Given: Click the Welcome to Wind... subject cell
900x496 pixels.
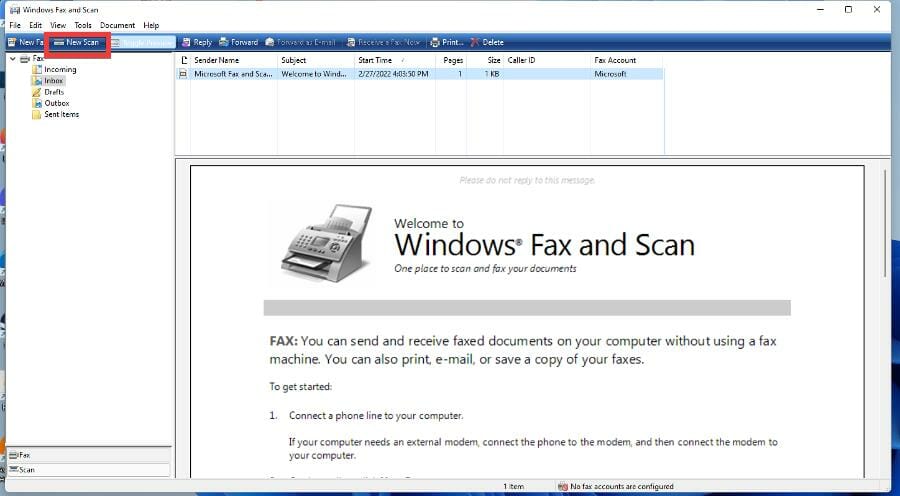Looking at the screenshot, I should pyautogui.click(x=314, y=74).
